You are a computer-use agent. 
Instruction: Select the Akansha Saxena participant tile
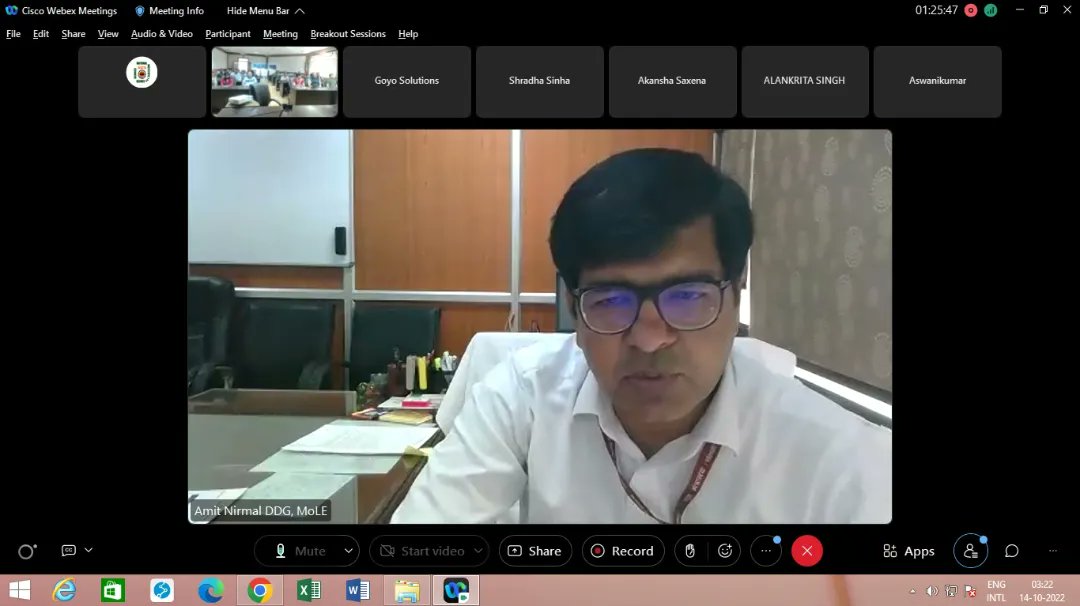click(x=672, y=81)
